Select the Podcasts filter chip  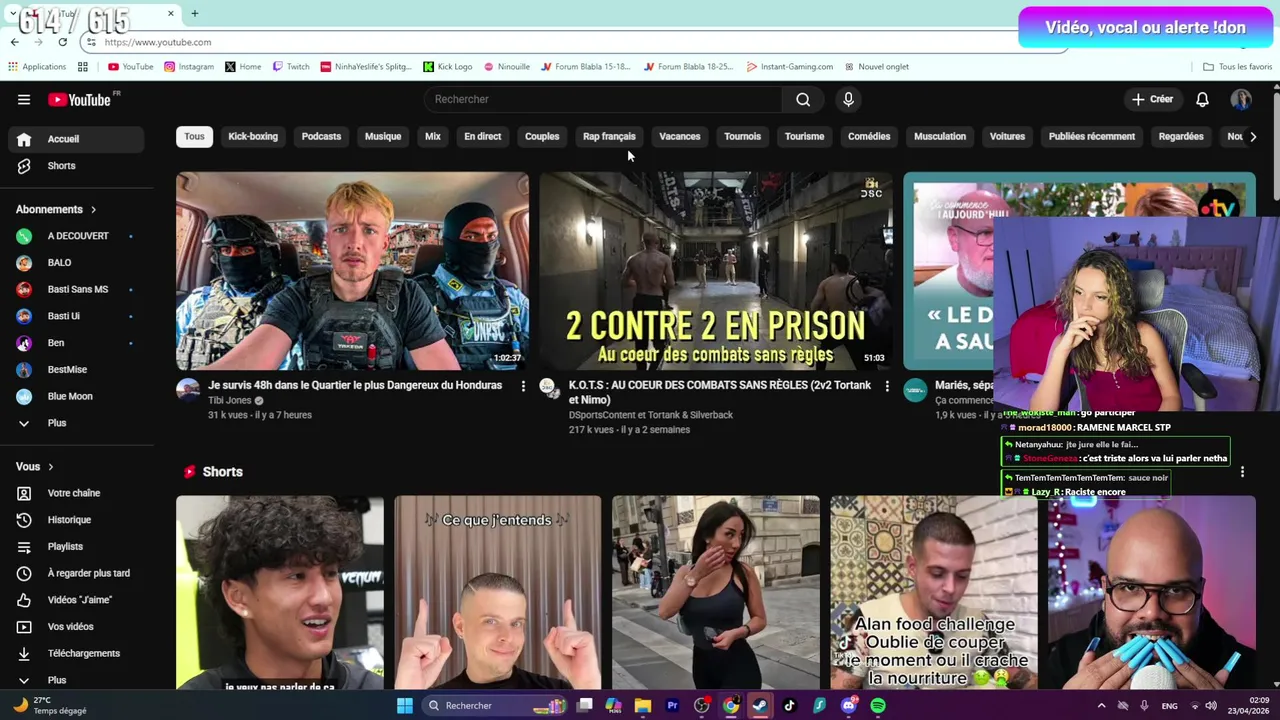(x=321, y=136)
